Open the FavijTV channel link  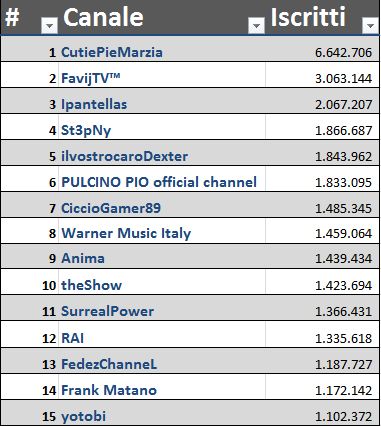point(91,79)
